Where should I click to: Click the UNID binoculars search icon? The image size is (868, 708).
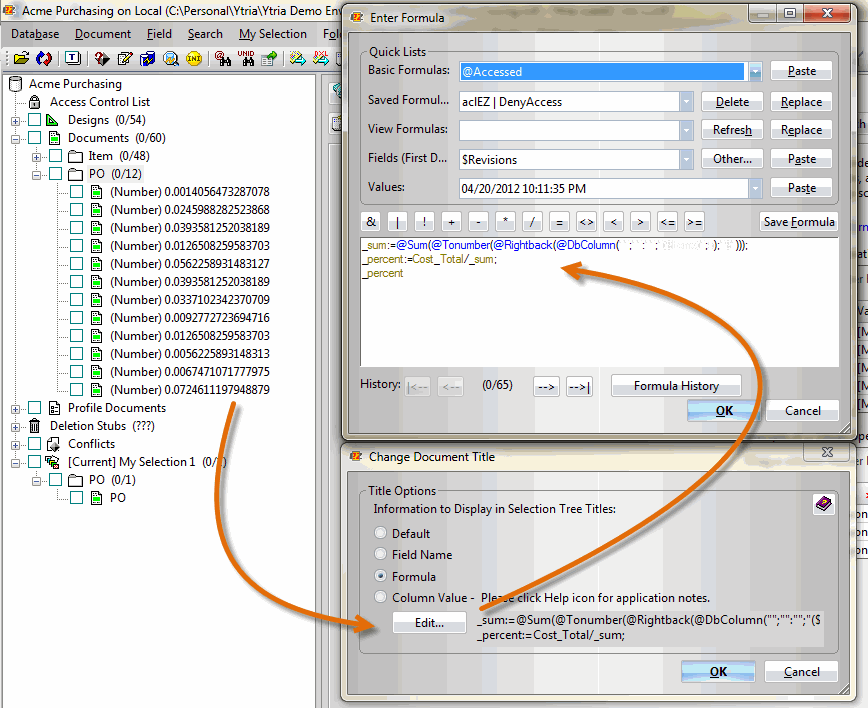tap(247, 58)
